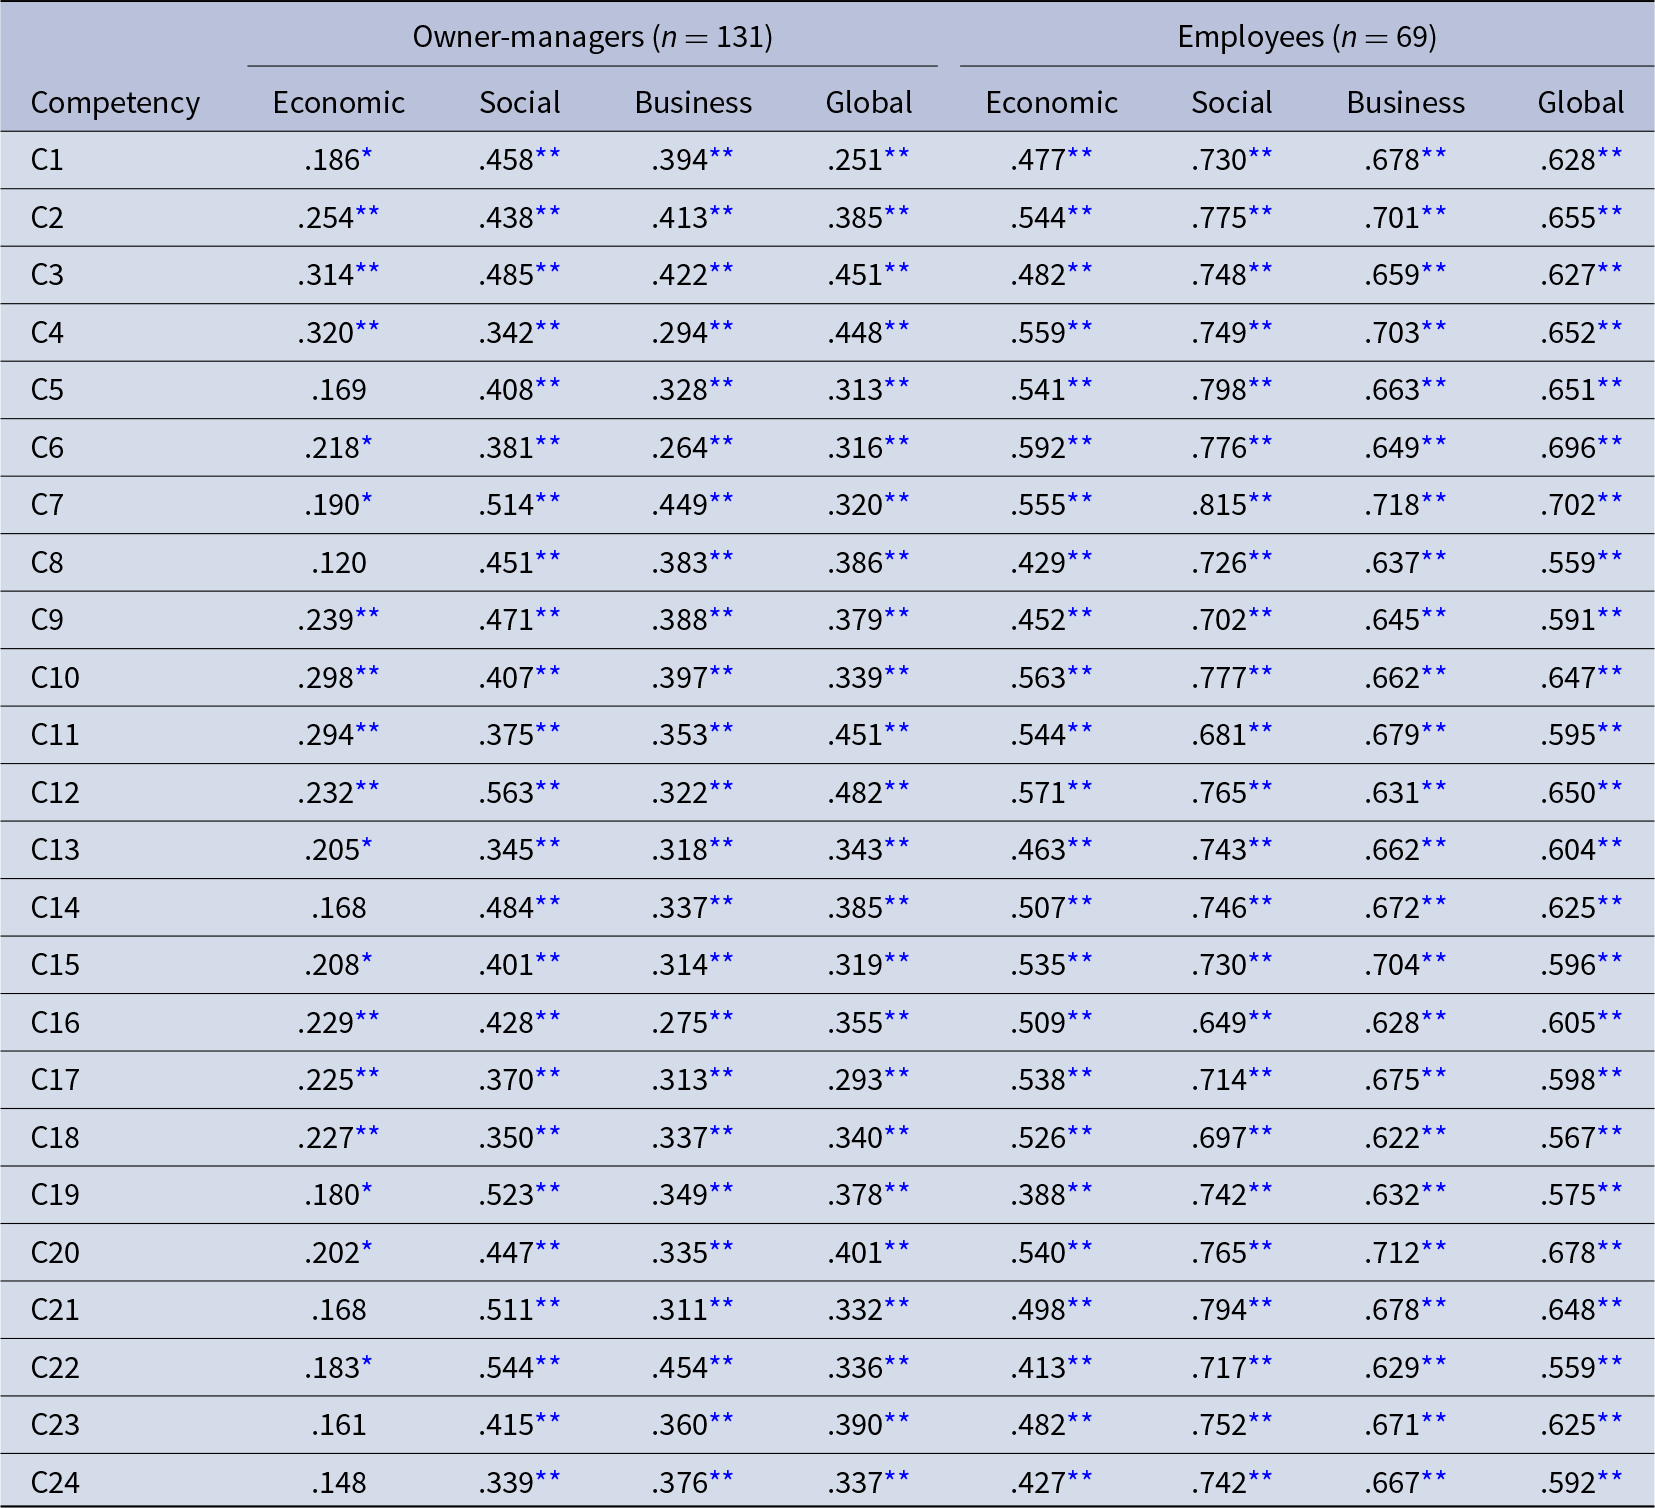Click the Owner-managers Social column header
The width and height of the screenshot is (1655, 1508).
click(x=520, y=103)
